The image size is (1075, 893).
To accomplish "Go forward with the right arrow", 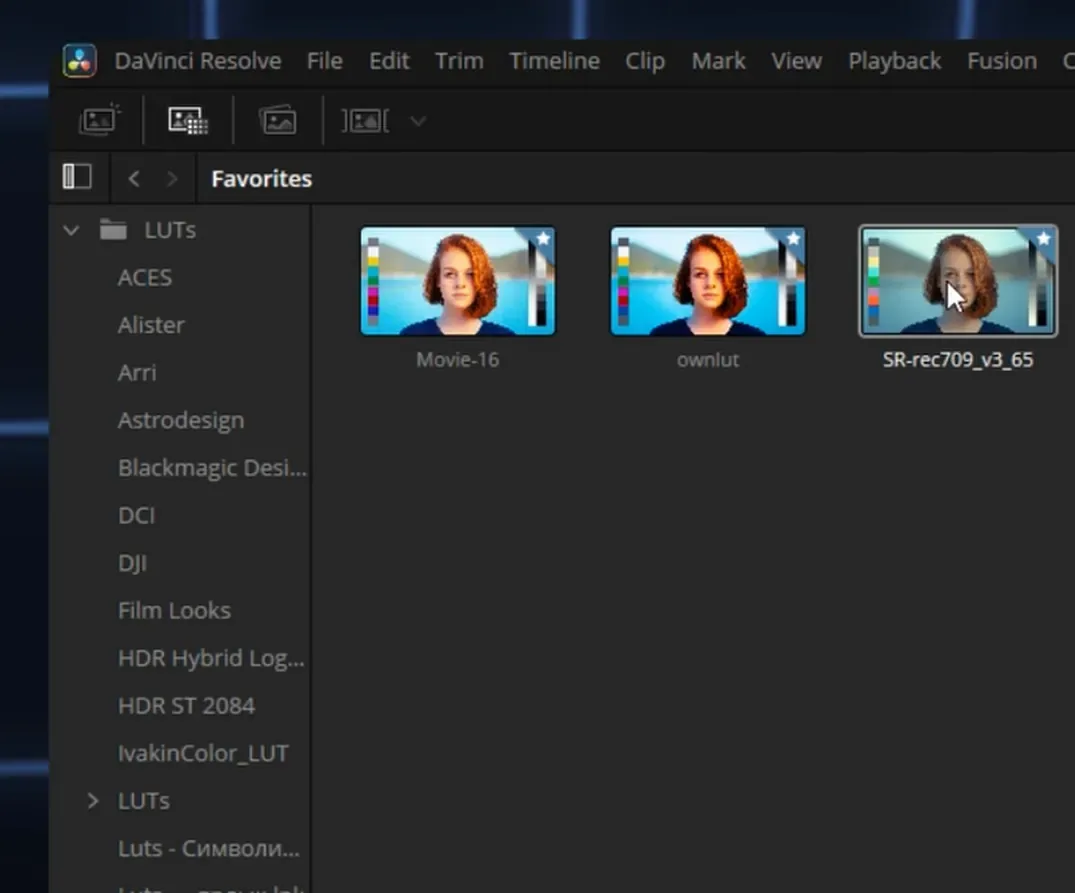I will 172,179.
